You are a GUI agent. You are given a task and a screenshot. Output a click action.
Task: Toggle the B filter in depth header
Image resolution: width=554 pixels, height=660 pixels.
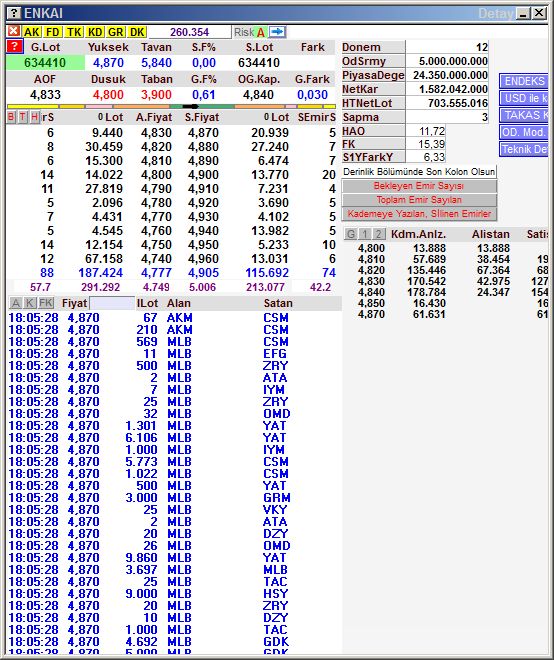pyautogui.click(x=11, y=117)
